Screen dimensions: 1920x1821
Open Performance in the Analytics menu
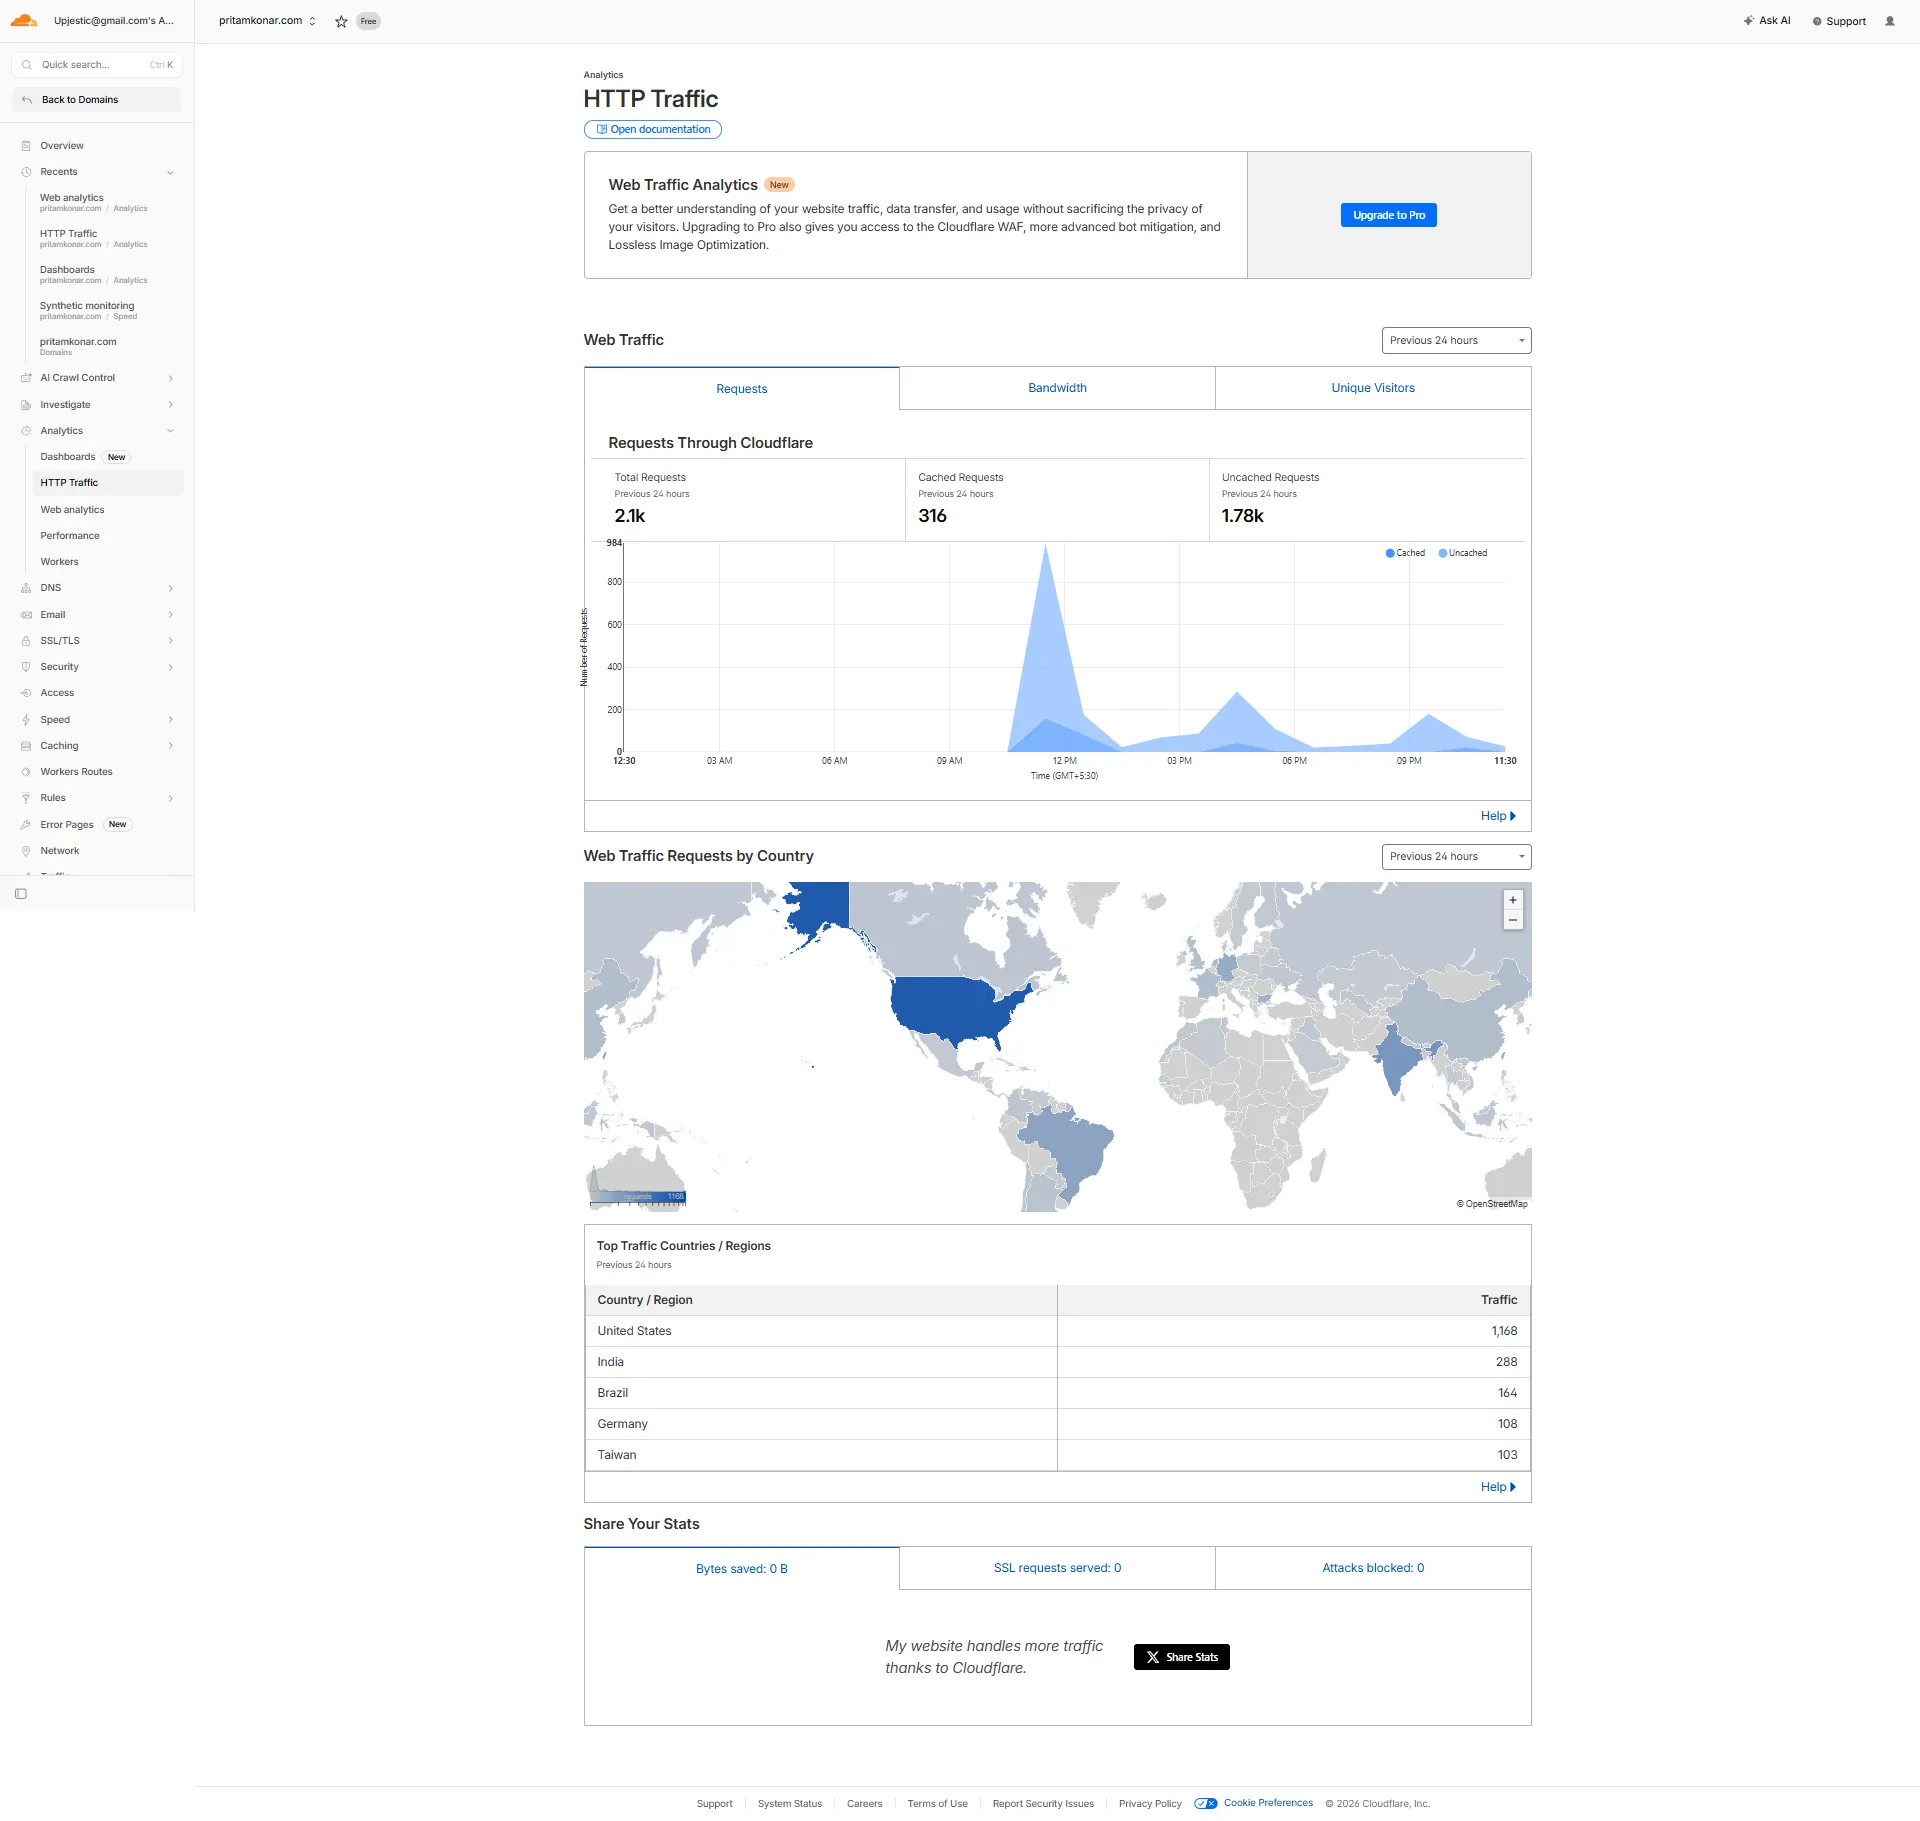[70, 536]
